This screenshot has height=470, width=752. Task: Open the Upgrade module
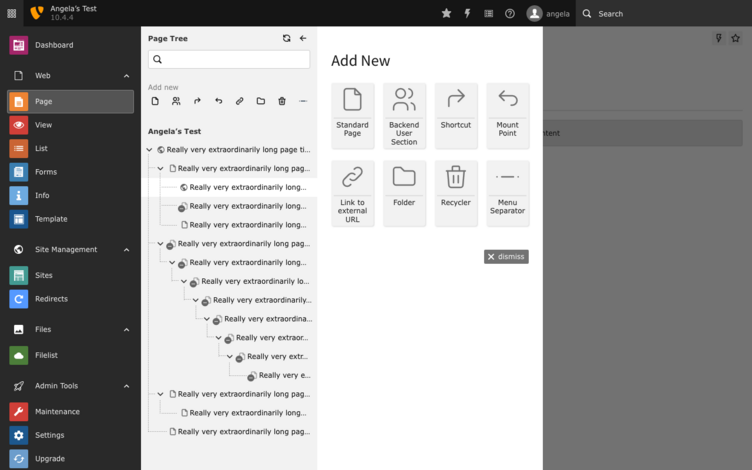pos(70,458)
